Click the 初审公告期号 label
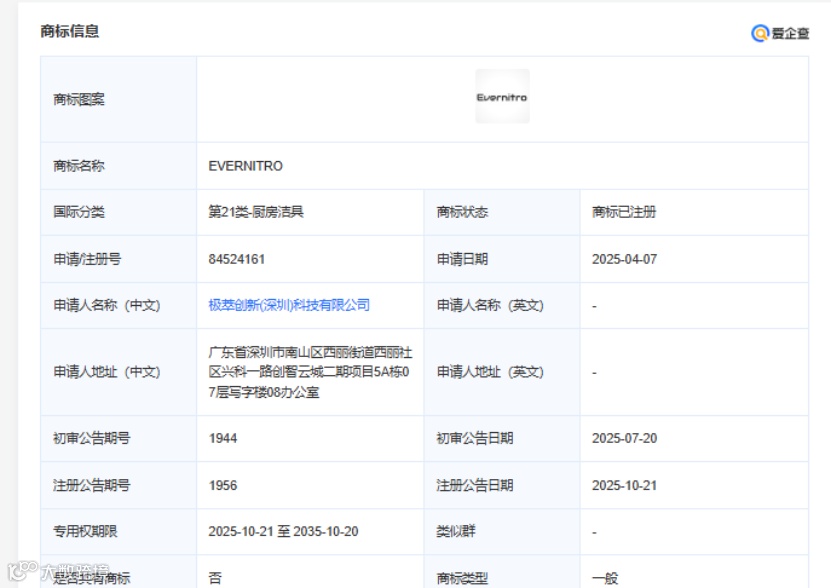 91,438
